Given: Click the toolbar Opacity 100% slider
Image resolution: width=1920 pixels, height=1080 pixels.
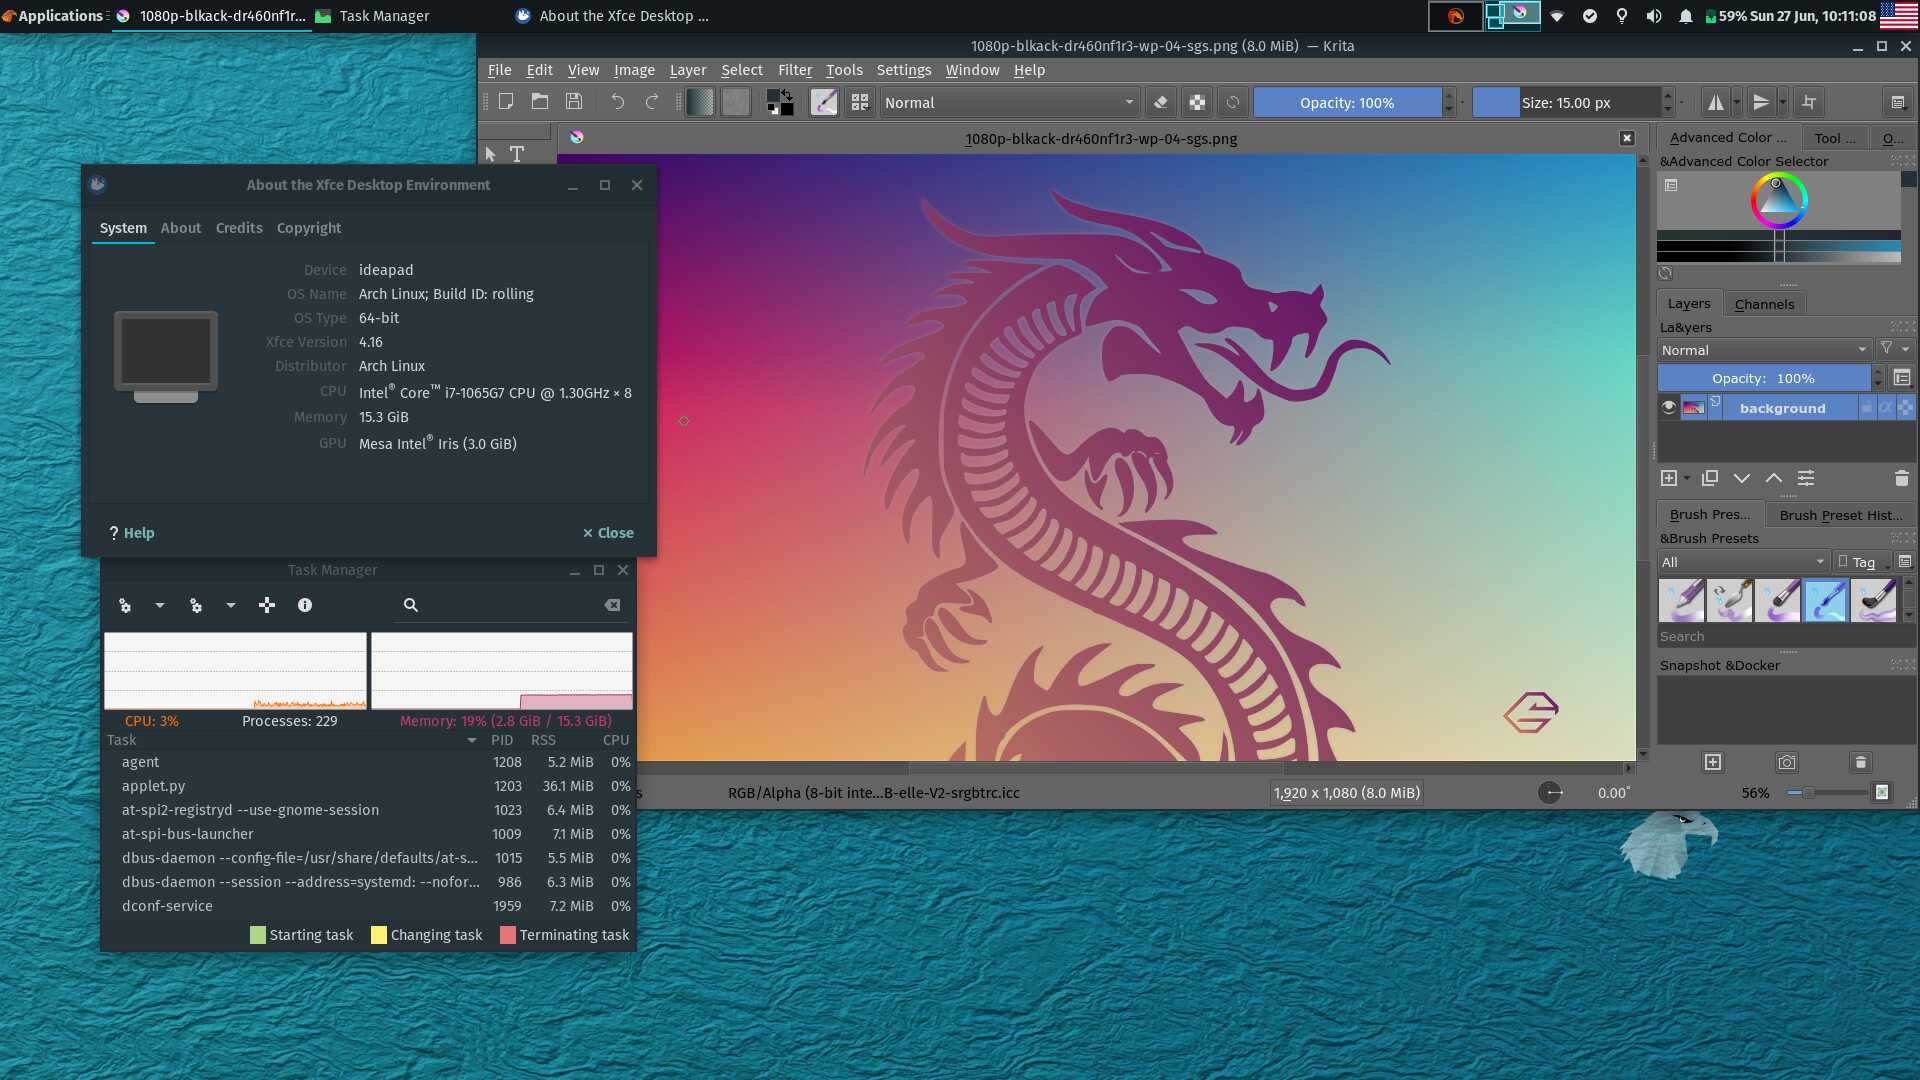Looking at the screenshot, I should [1346, 102].
